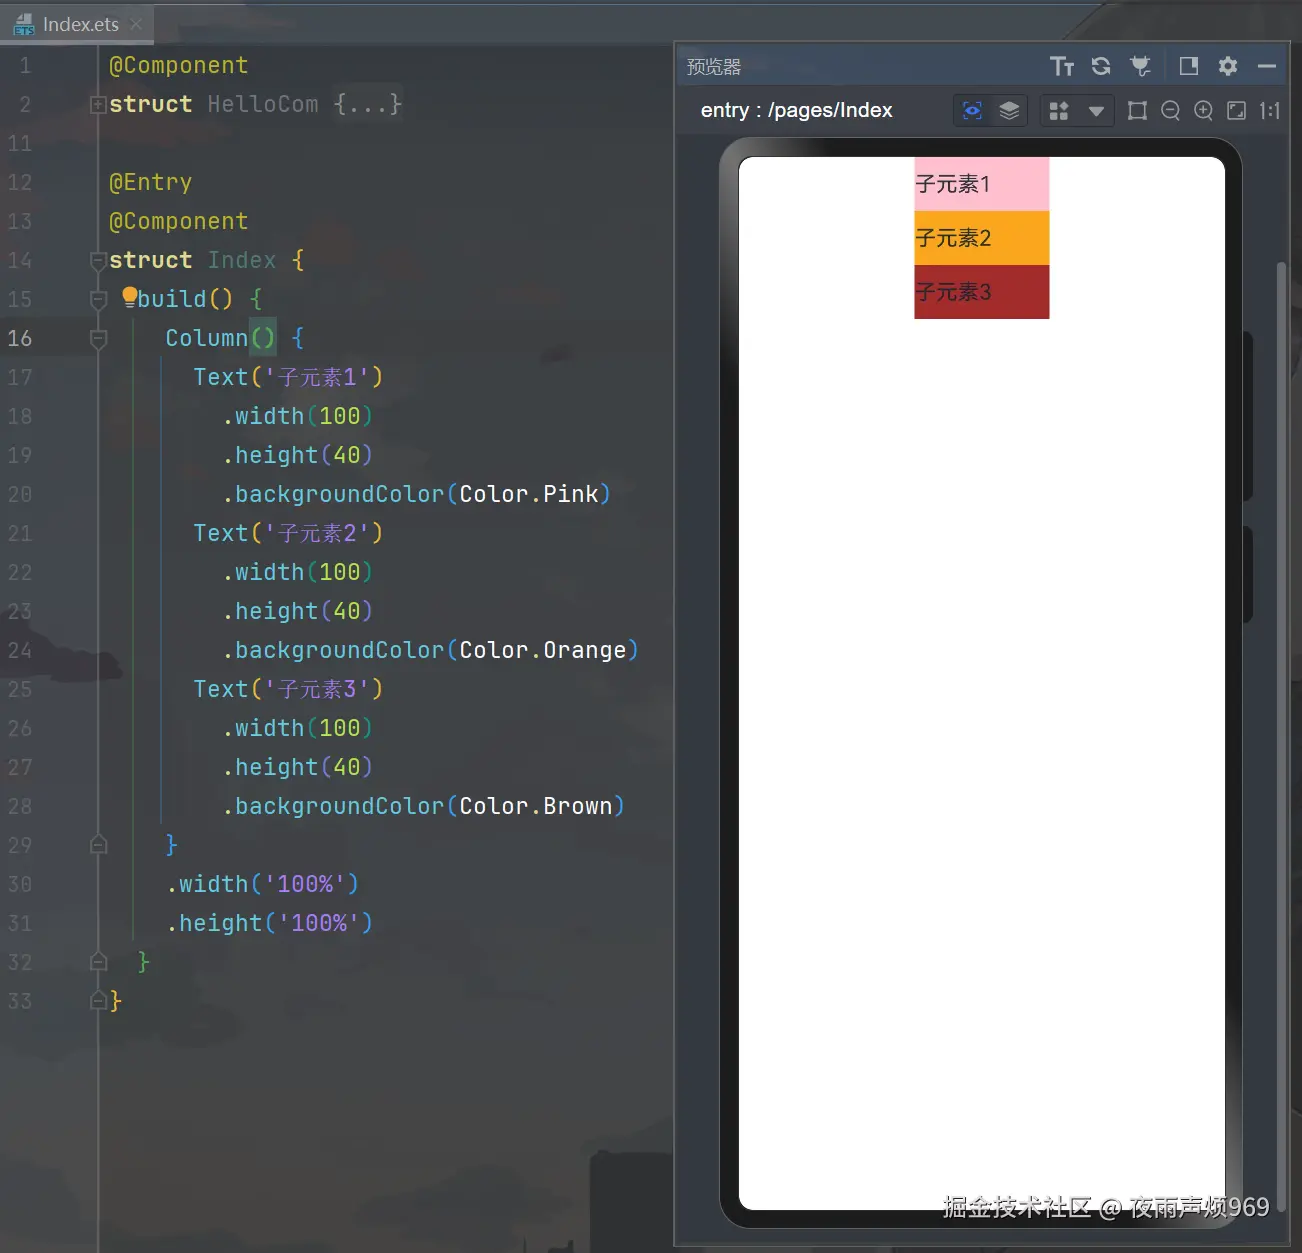Click the fold end marker on line 33
The height and width of the screenshot is (1253, 1302).
tap(98, 1000)
